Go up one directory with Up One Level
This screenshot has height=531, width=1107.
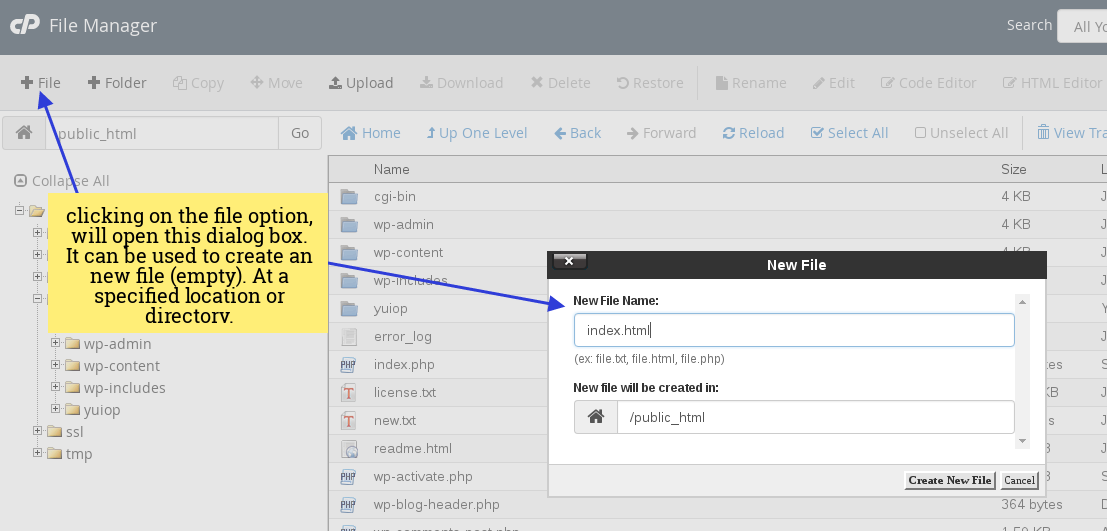pos(476,133)
